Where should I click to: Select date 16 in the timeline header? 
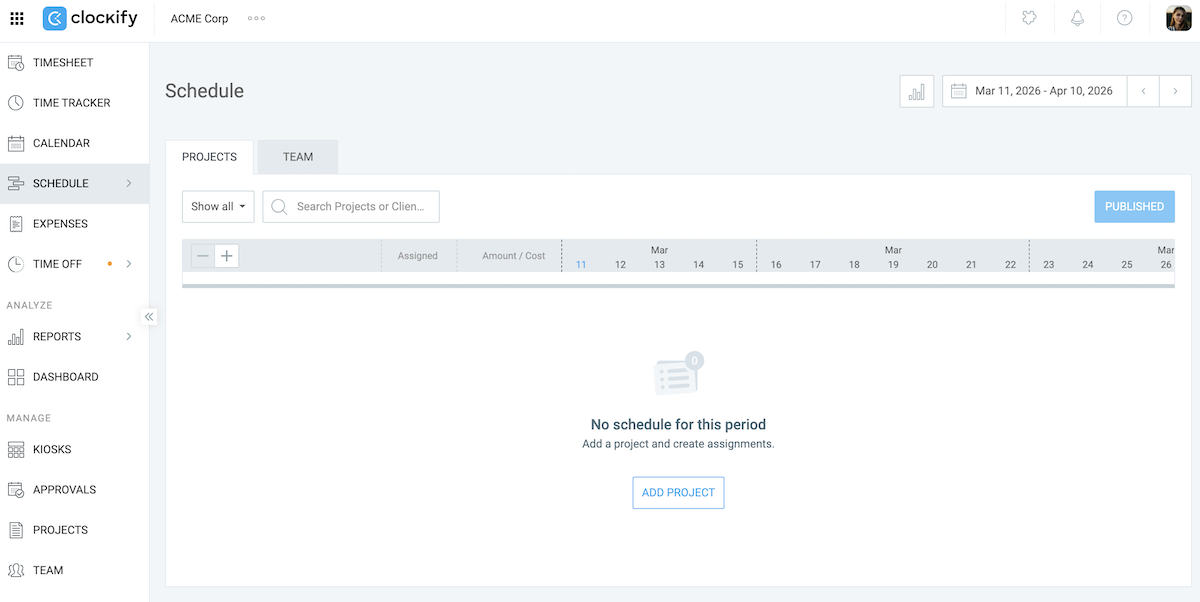coord(776,264)
